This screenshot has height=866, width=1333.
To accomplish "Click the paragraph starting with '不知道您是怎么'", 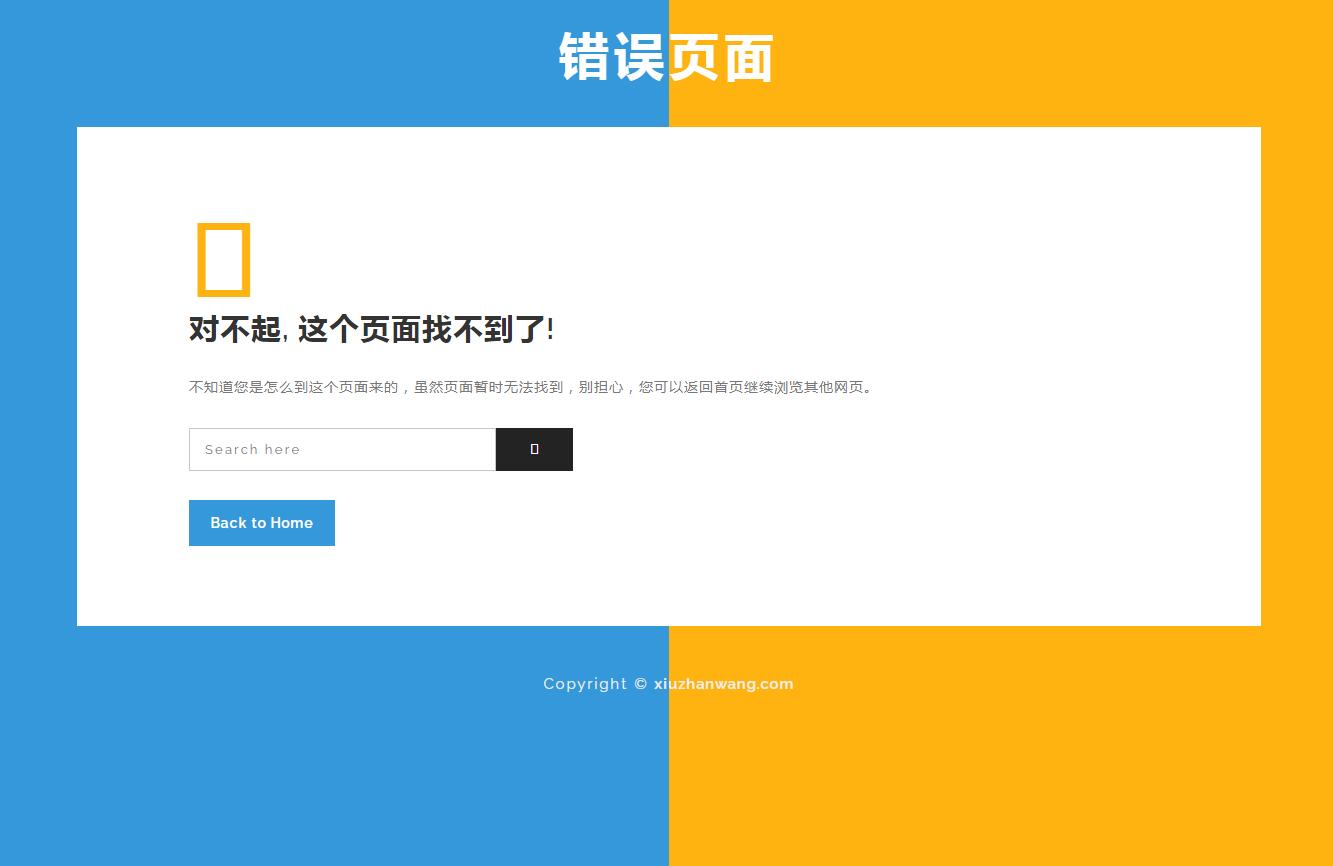I will [x=532, y=387].
